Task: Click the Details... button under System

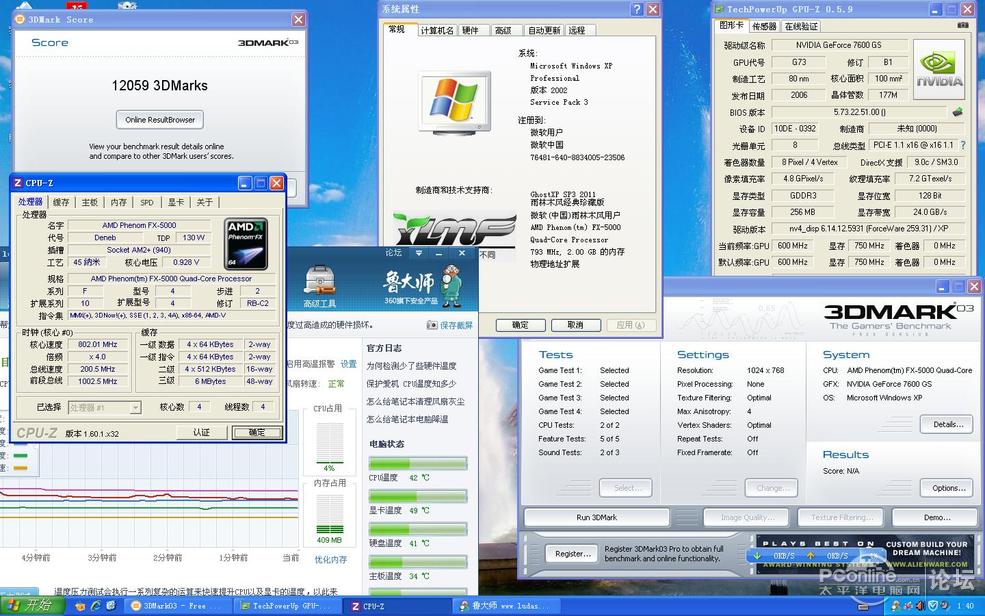Action: 947,424
